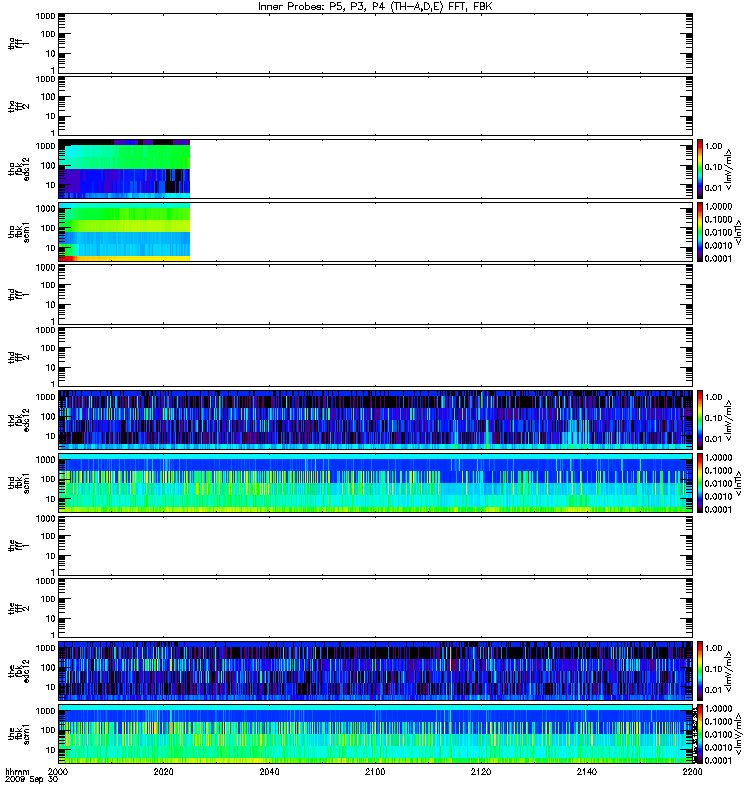Select the tha fbk scm1 spectrogram panel
Viewport: 750px width, 800px height.
click(375, 232)
